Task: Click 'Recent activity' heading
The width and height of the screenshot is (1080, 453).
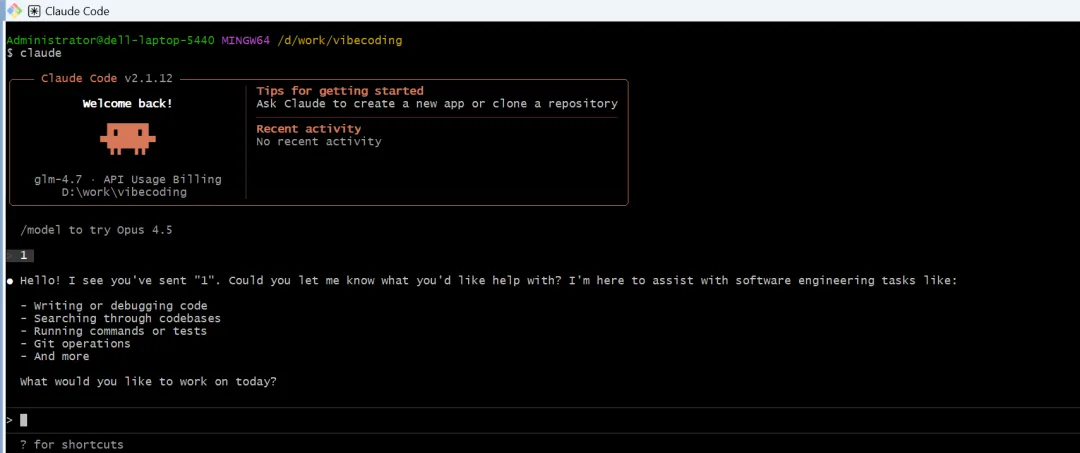Action: point(309,129)
